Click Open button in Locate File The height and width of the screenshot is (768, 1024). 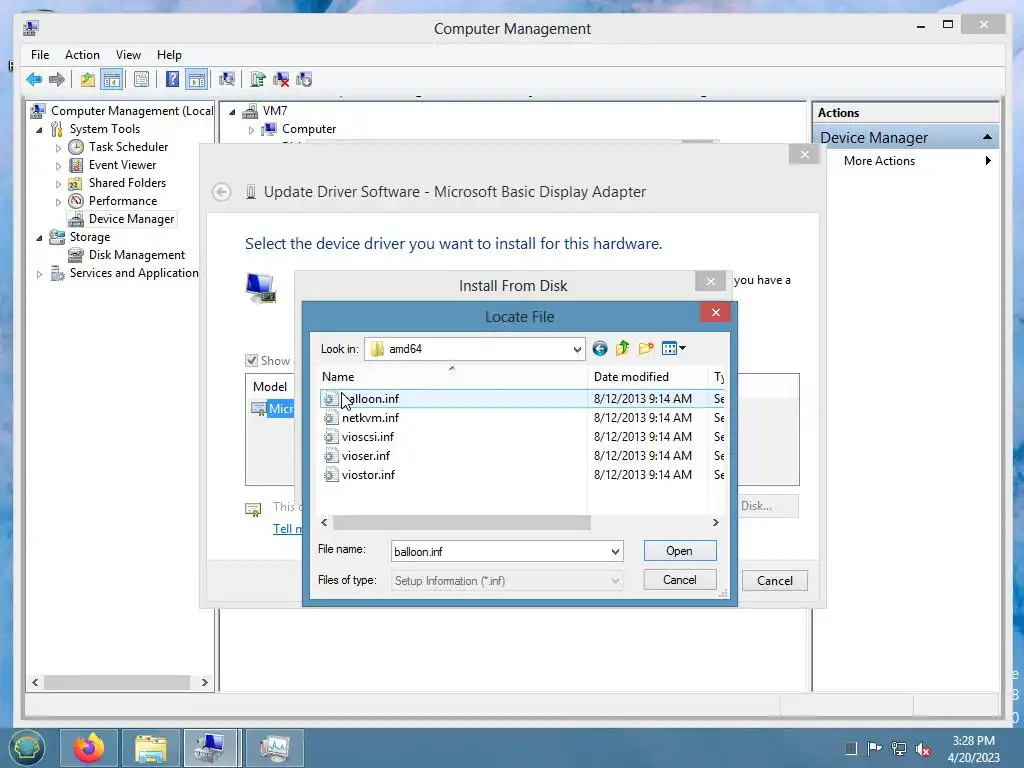point(680,551)
